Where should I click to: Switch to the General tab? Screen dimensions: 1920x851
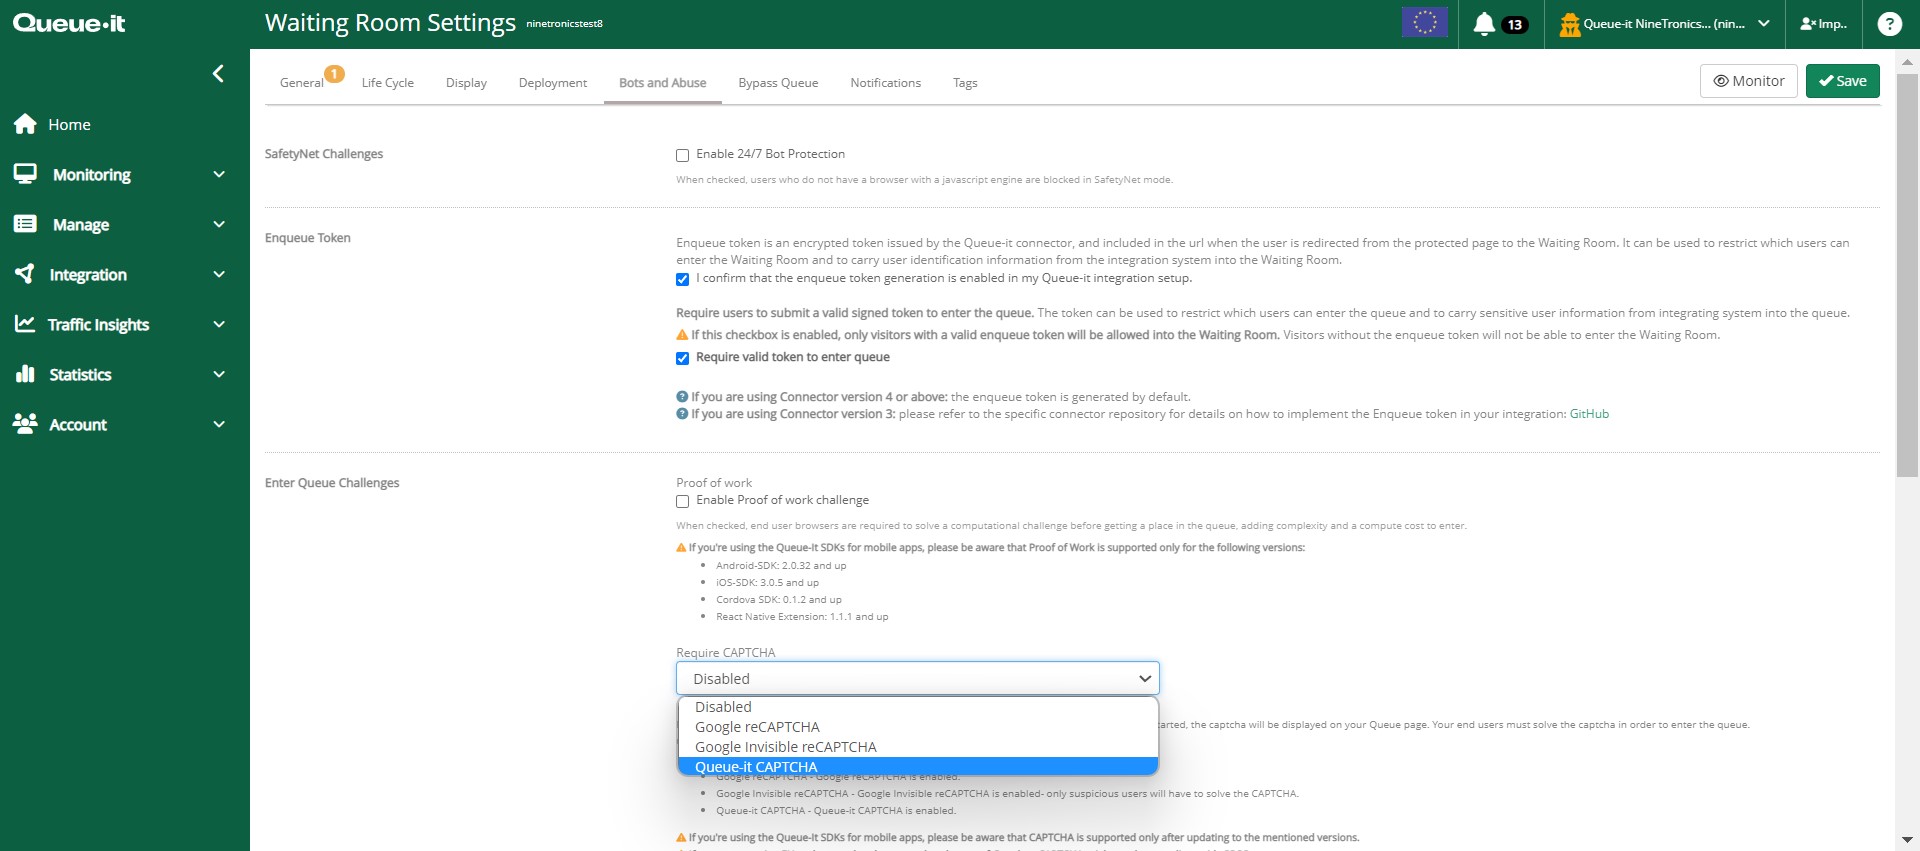click(x=301, y=83)
